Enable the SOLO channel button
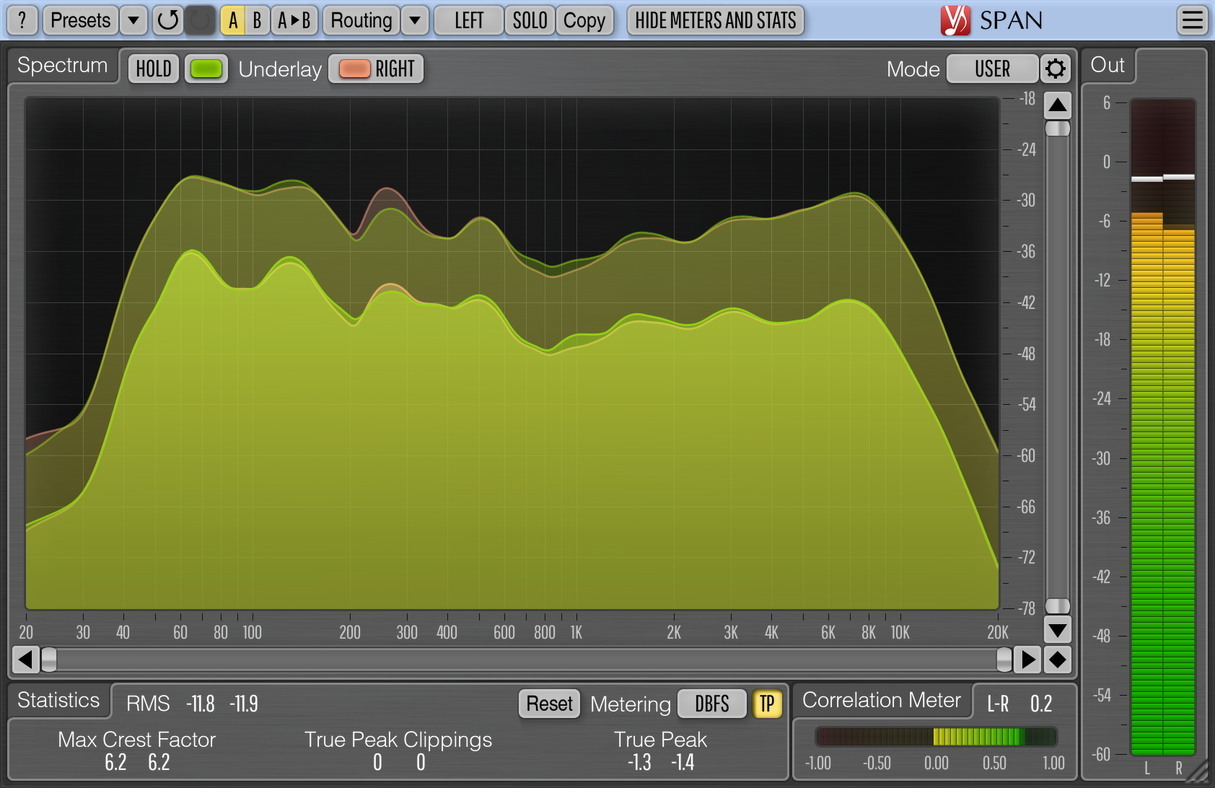 (530, 20)
